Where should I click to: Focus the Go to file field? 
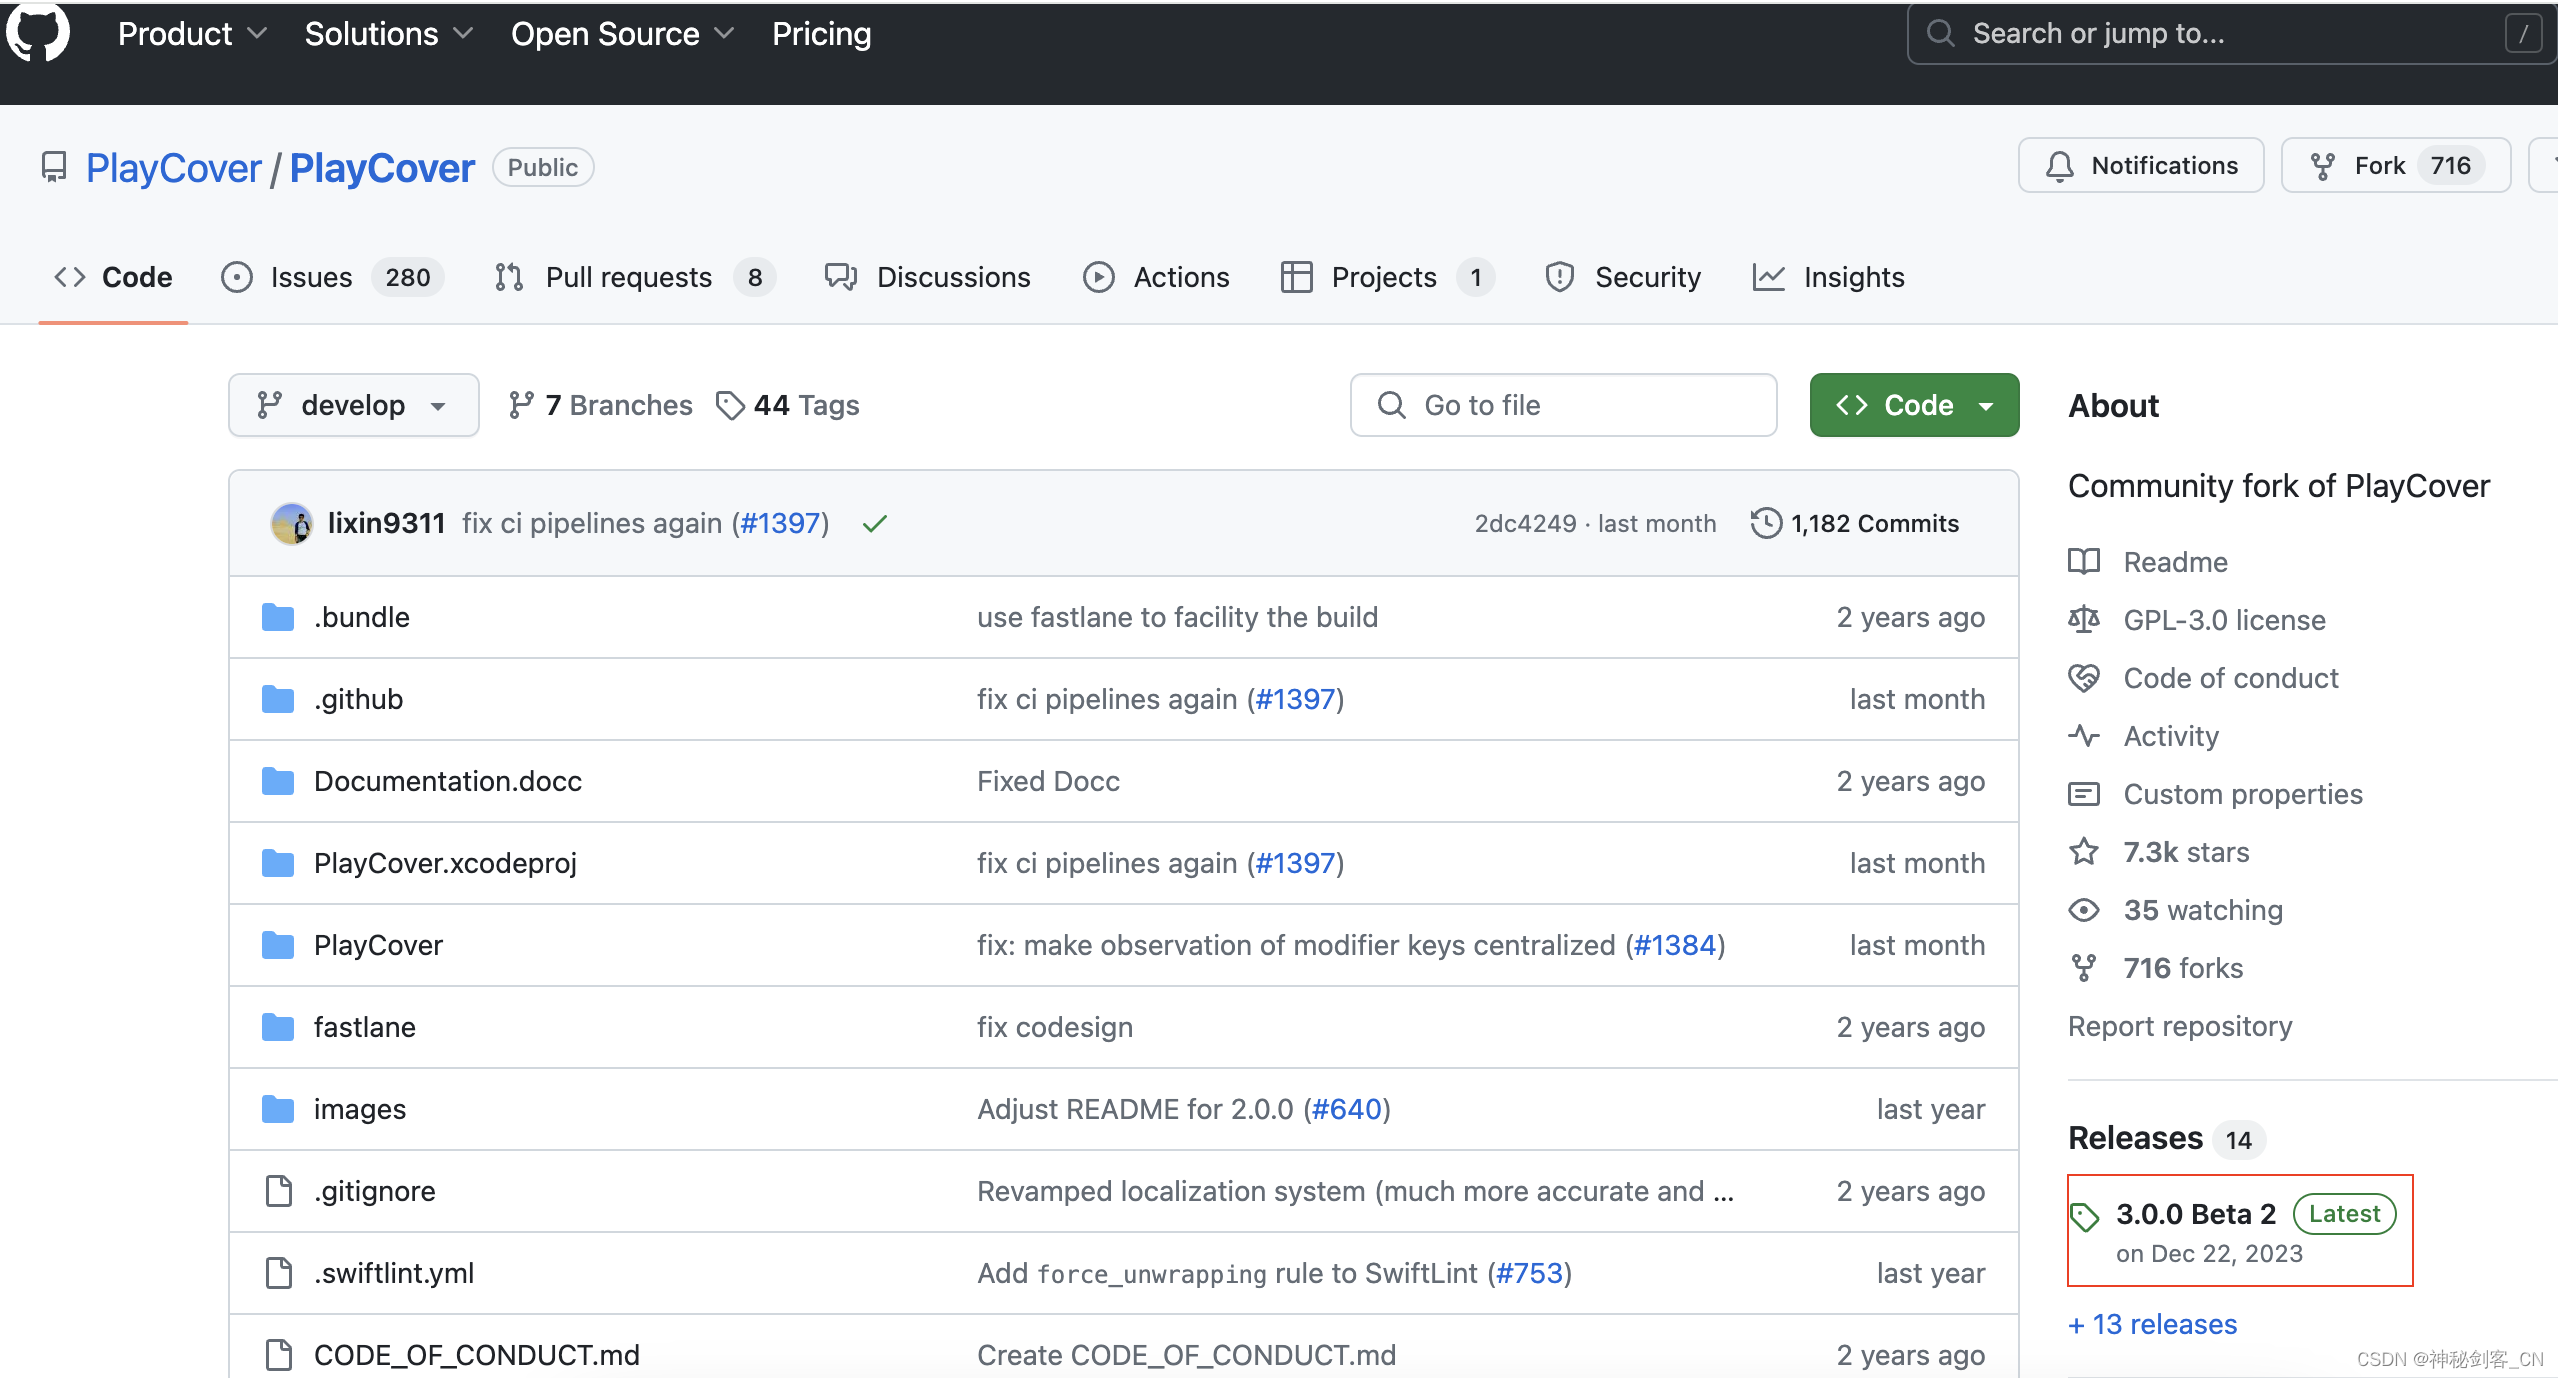tap(1564, 405)
